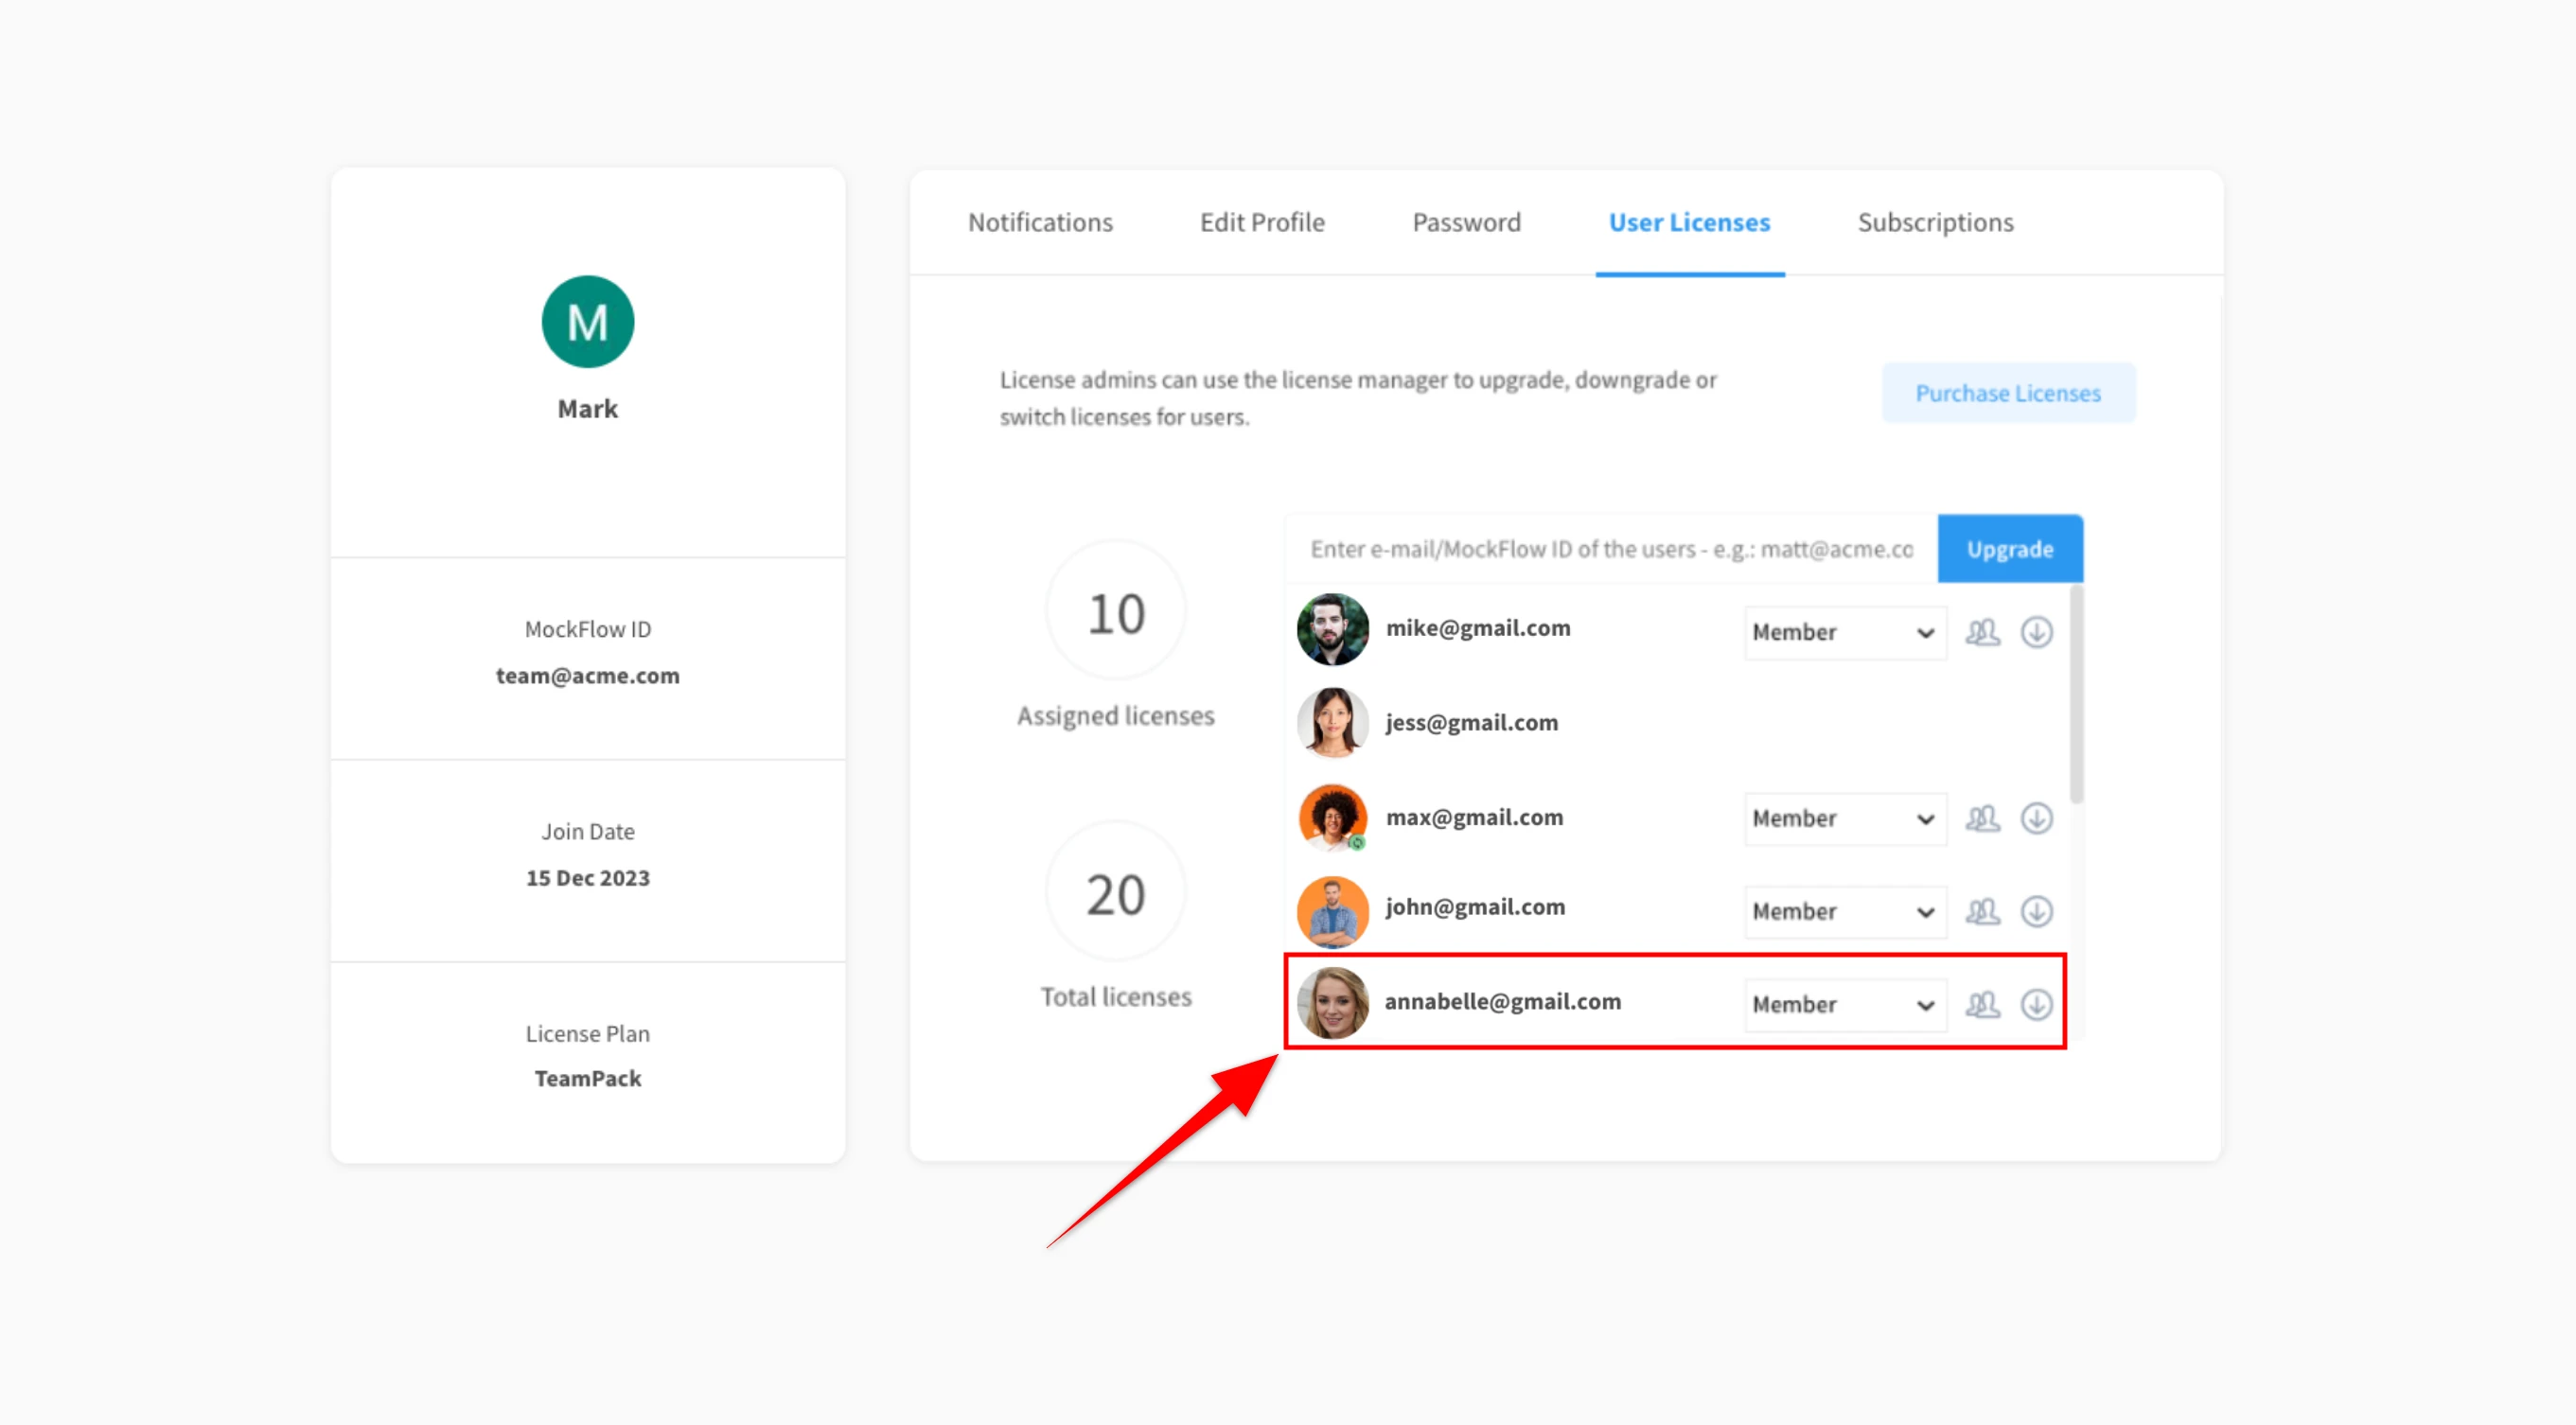Select the max@gmail.com email text

(x=1474, y=817)
